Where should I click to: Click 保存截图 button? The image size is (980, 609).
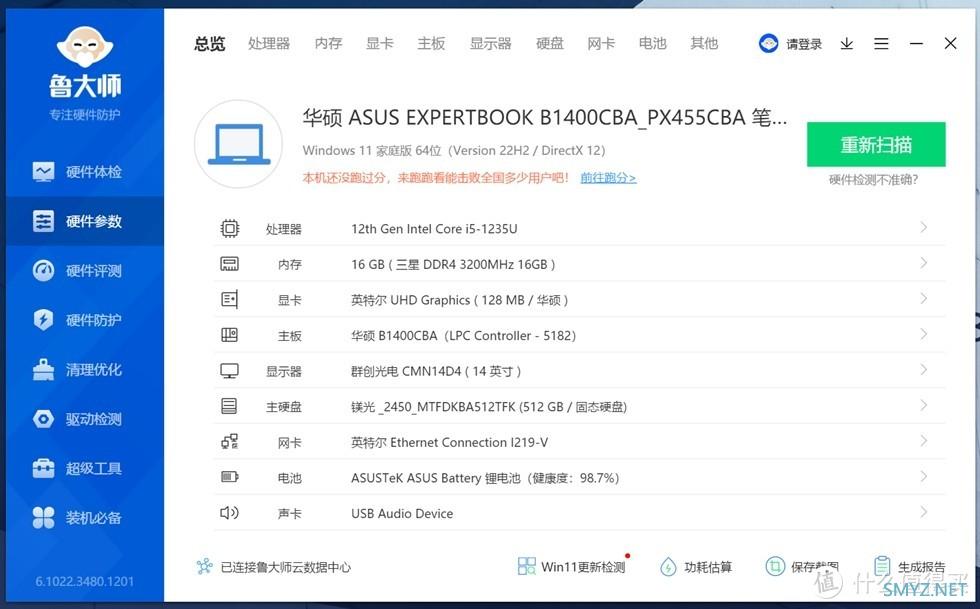pos(802,566)
